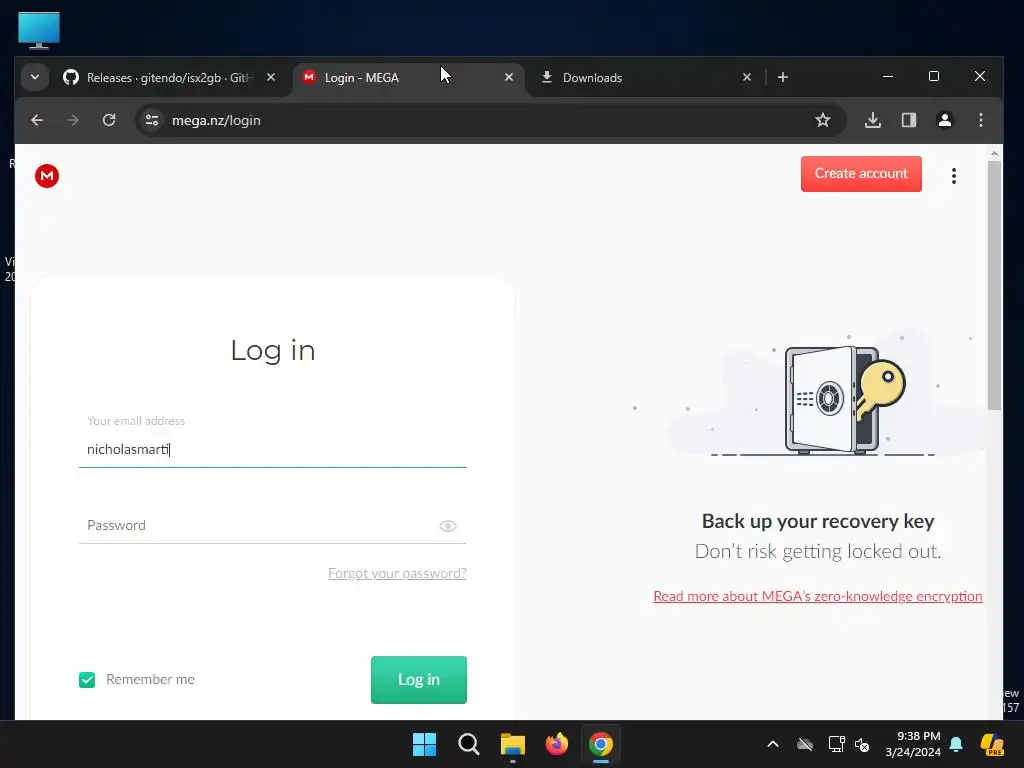The height and width of the screenshot is (768, 1024).
Task: Click the muted volume tray icon
Action: [862, 744]
